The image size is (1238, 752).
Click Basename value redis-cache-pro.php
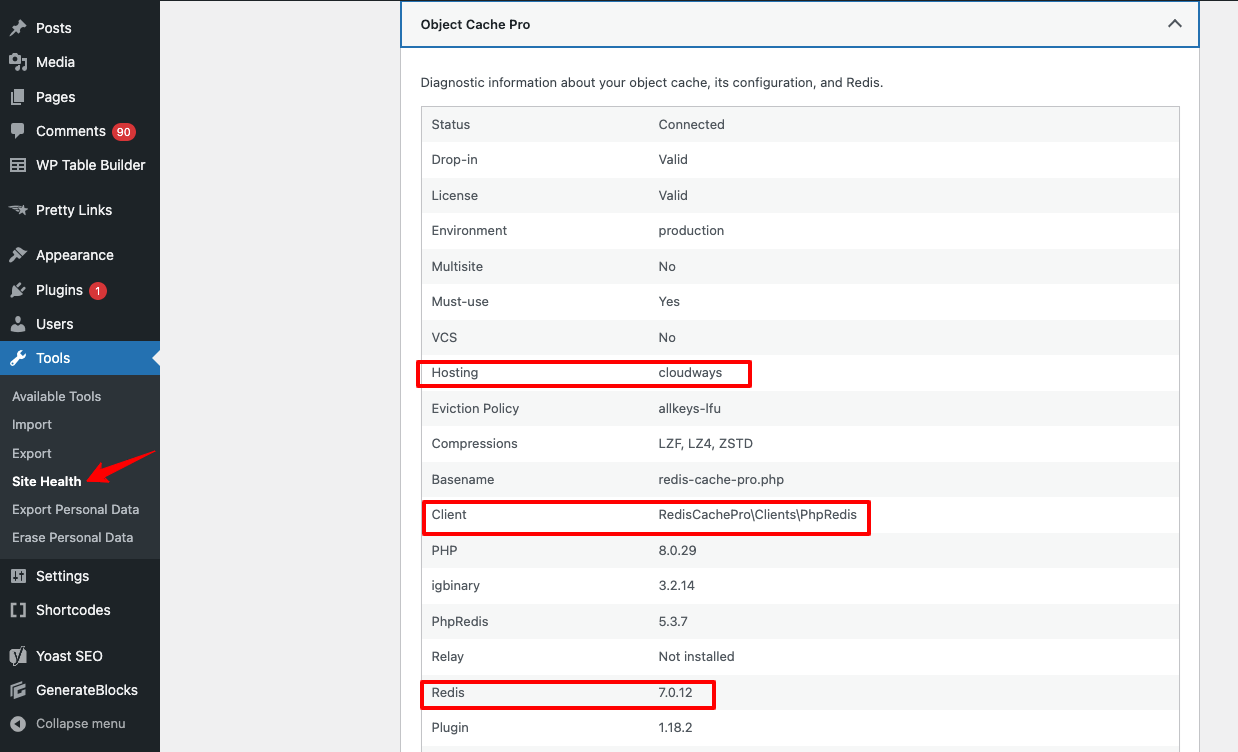[723, 479]
